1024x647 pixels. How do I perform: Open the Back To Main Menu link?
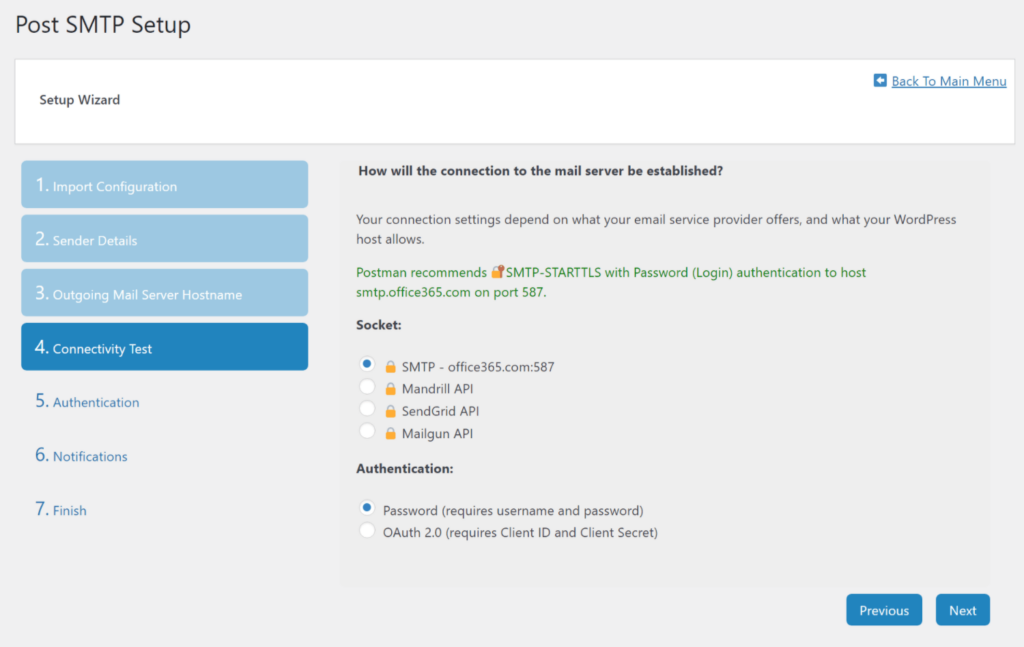coord(948,81)
